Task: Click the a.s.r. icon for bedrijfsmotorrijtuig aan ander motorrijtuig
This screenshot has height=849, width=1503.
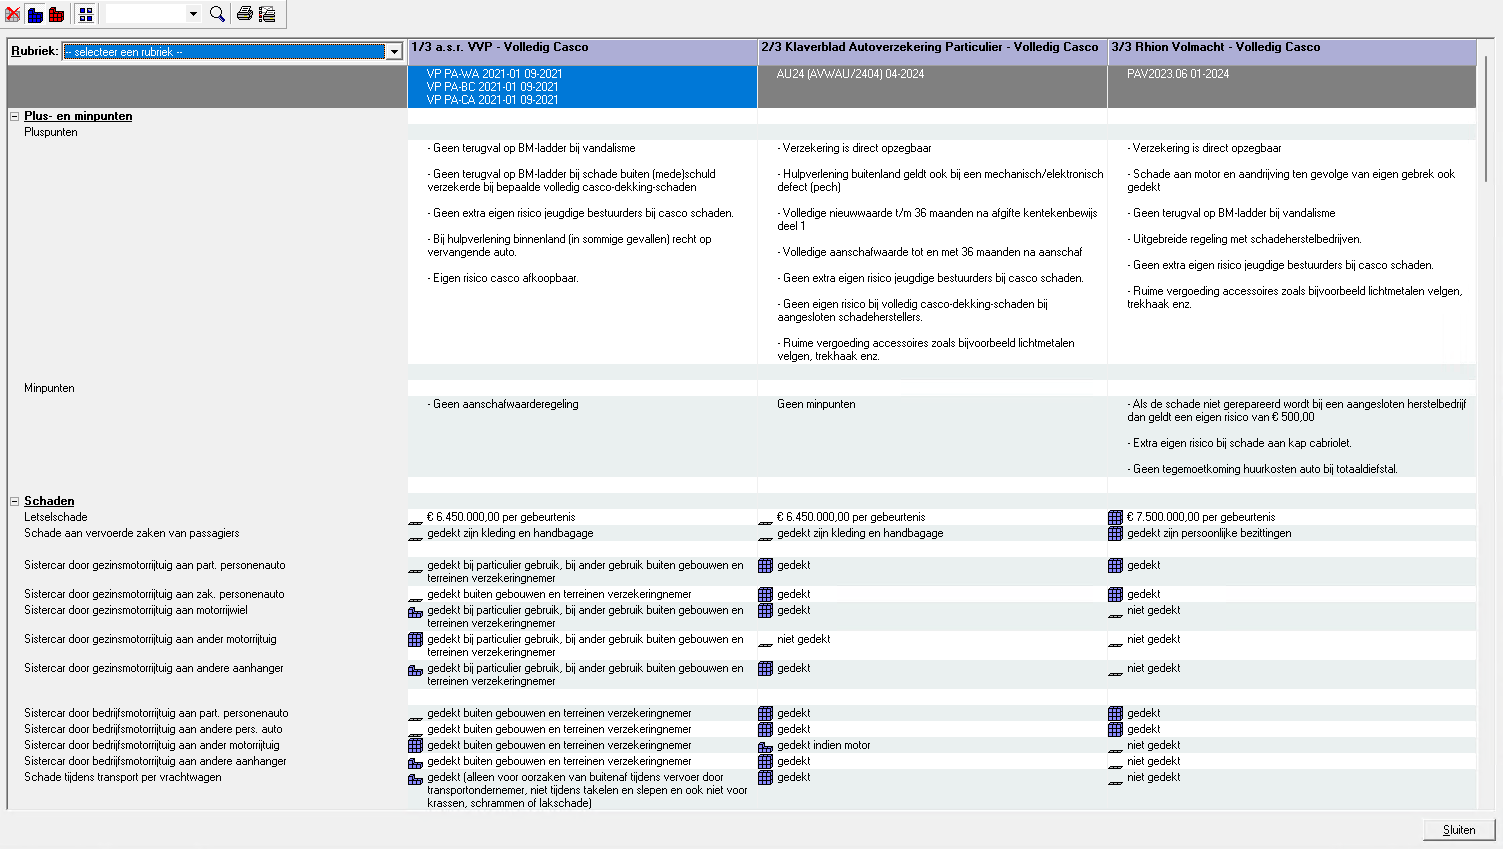Action: click(x=415, y=746)
